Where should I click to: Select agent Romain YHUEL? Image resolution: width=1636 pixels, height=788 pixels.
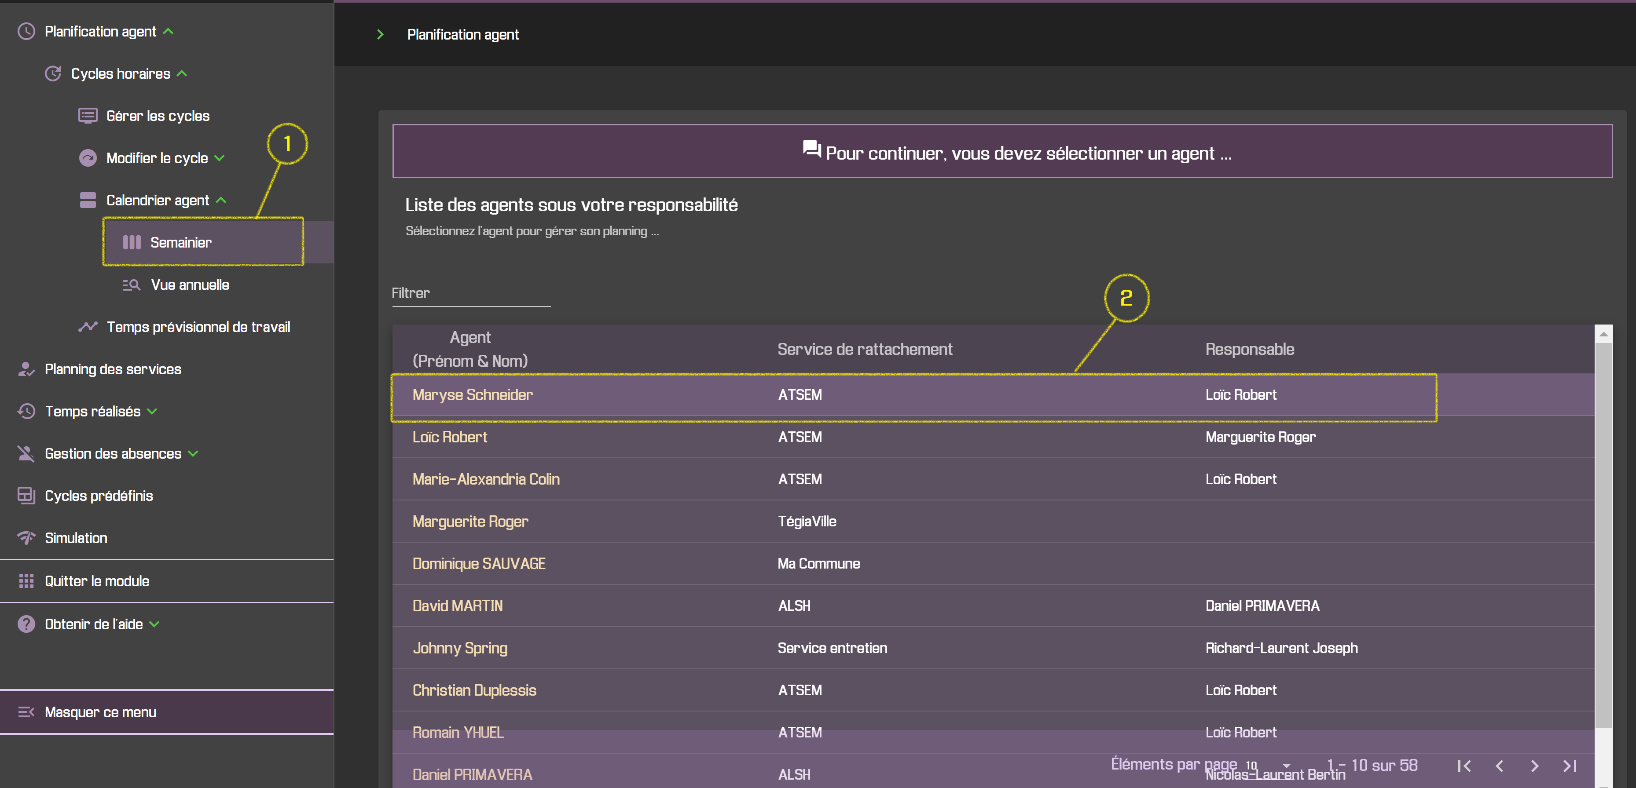(458, 733)
